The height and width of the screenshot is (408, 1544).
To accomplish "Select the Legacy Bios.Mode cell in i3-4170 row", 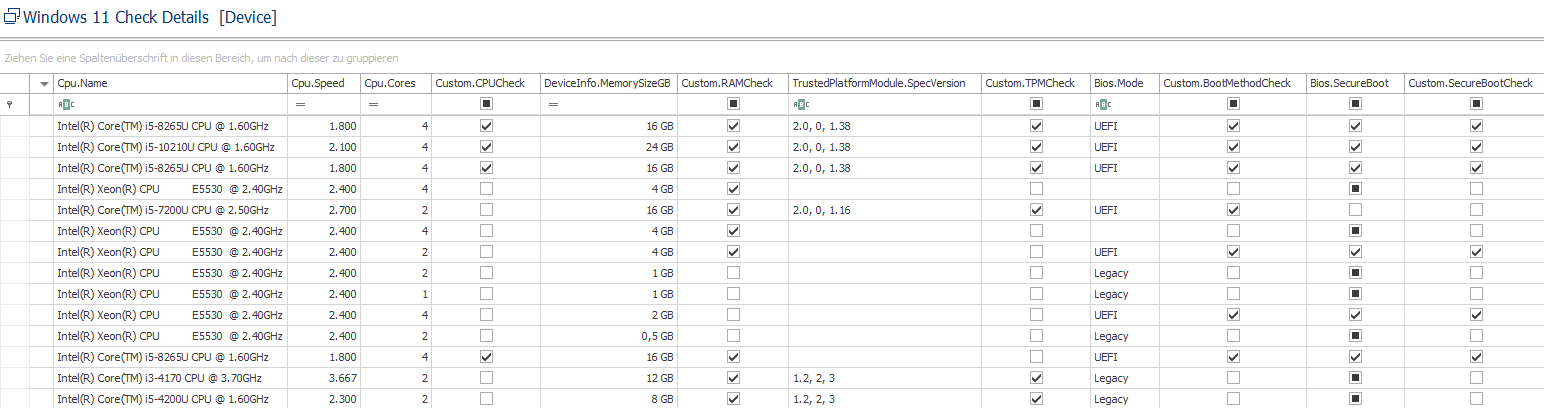I will pyautogui.click(x=1125, y=378).
